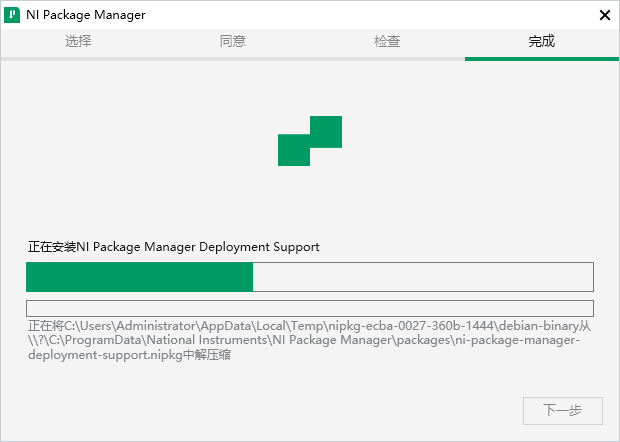
Task: Click the 正在安装NI Package Manager Deployment Support label
Action: tap(173, 246)
